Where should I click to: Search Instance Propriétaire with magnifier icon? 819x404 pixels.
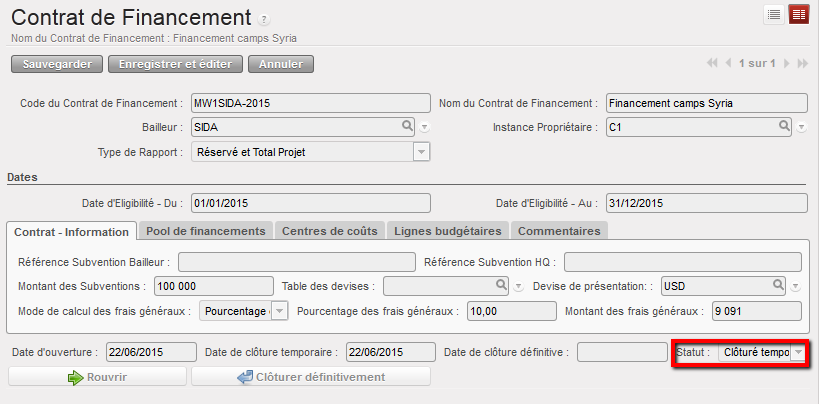(786, 127)
